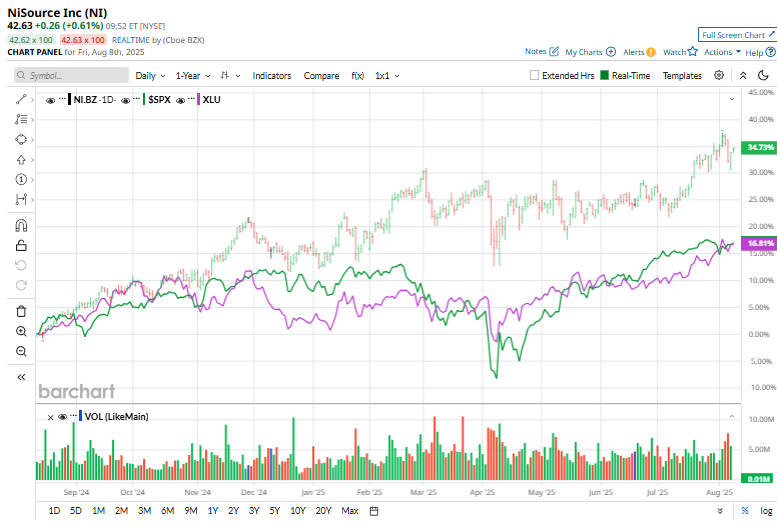Click the My Charts plus icon
The width and height of the screenshot is (777, 528).
click(611, 52)
